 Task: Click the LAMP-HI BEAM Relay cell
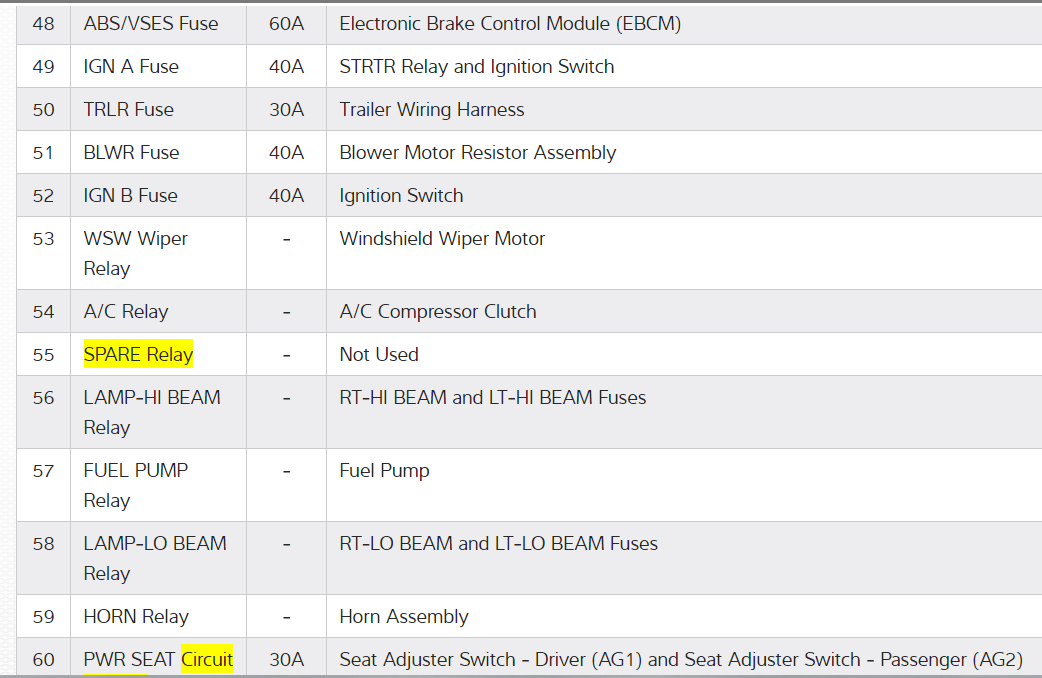pyautogui.click(x=152, y=412)
